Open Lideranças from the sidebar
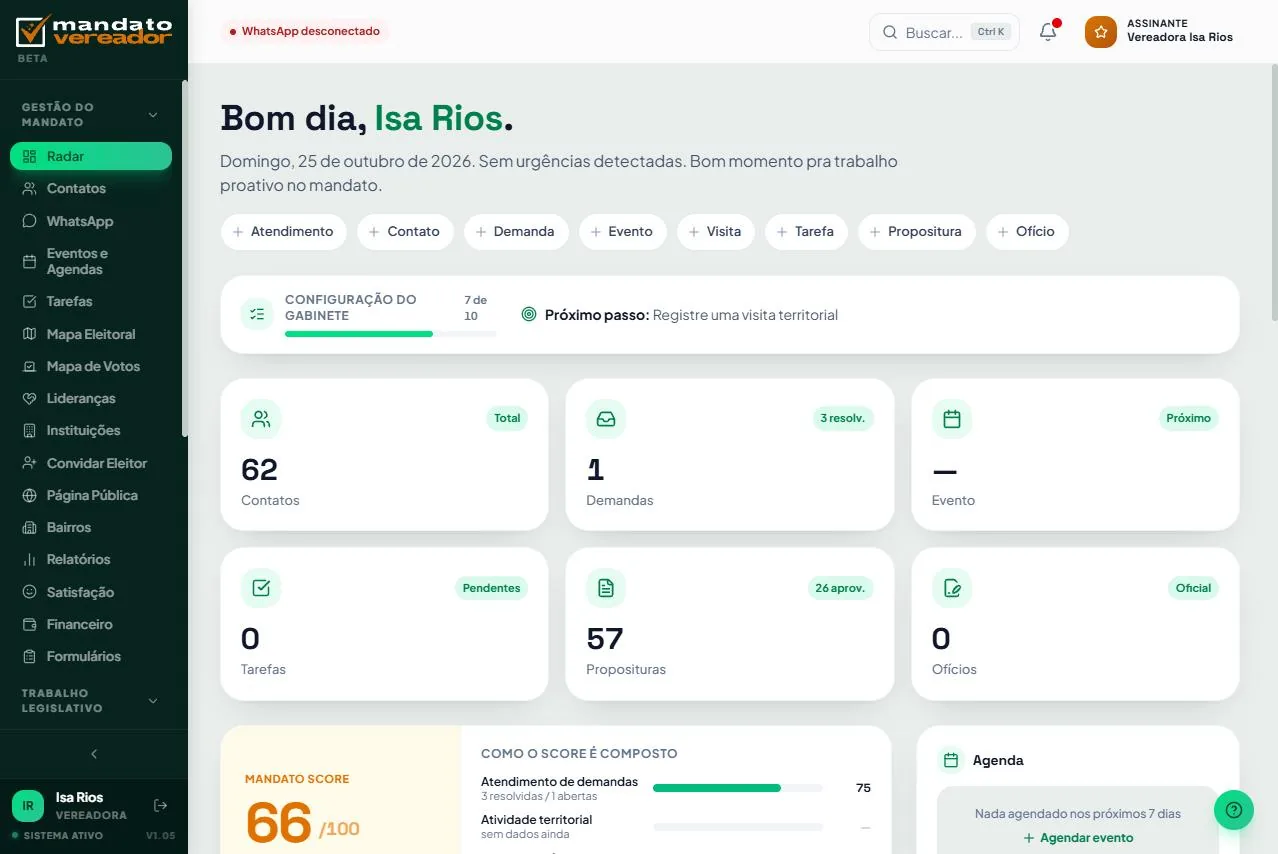Screen dimensions: 1278x854 (x=91, y=398)
